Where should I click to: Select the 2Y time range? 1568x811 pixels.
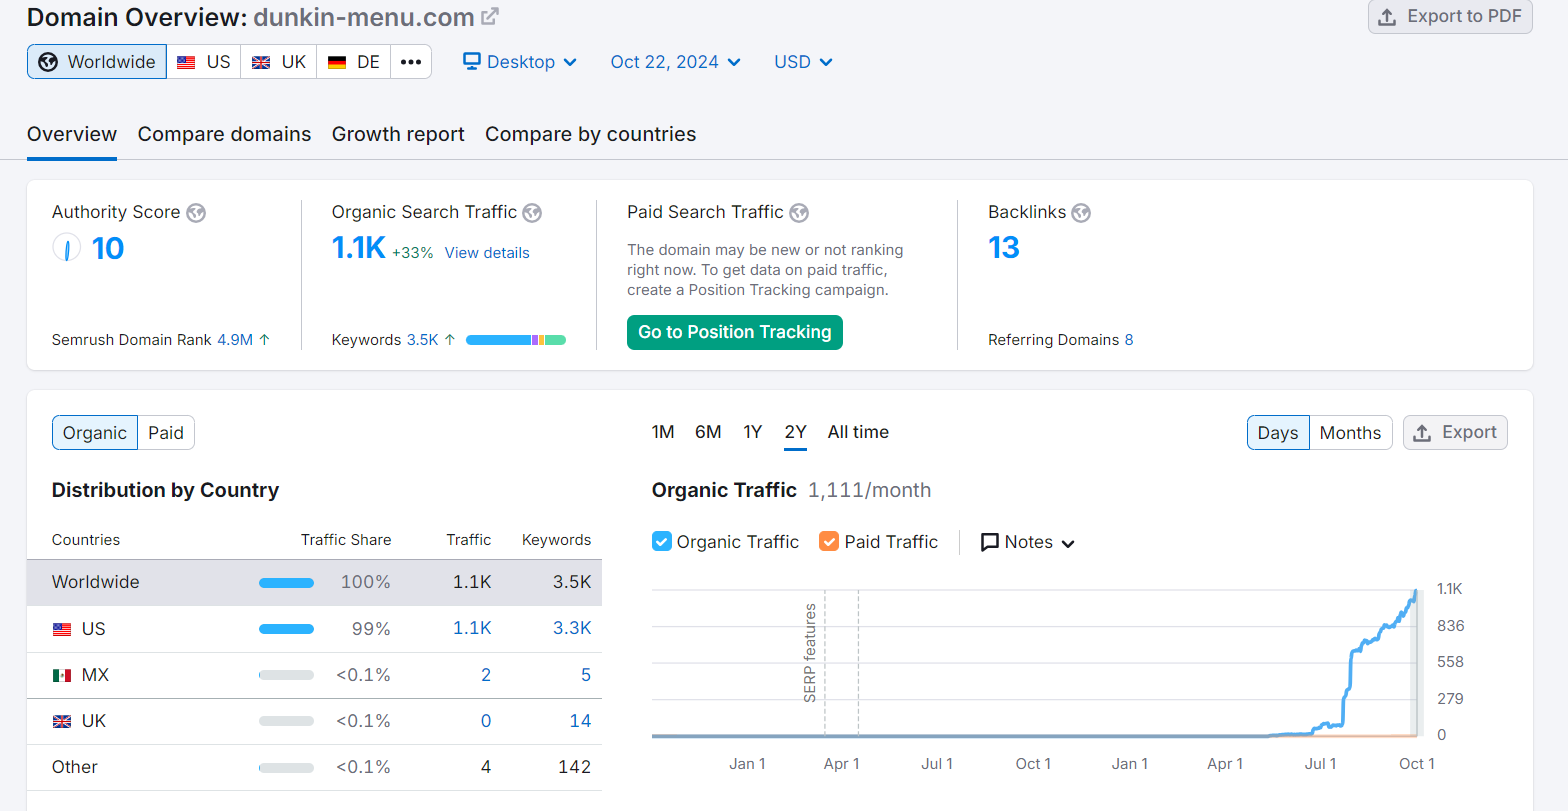[796, 432]
